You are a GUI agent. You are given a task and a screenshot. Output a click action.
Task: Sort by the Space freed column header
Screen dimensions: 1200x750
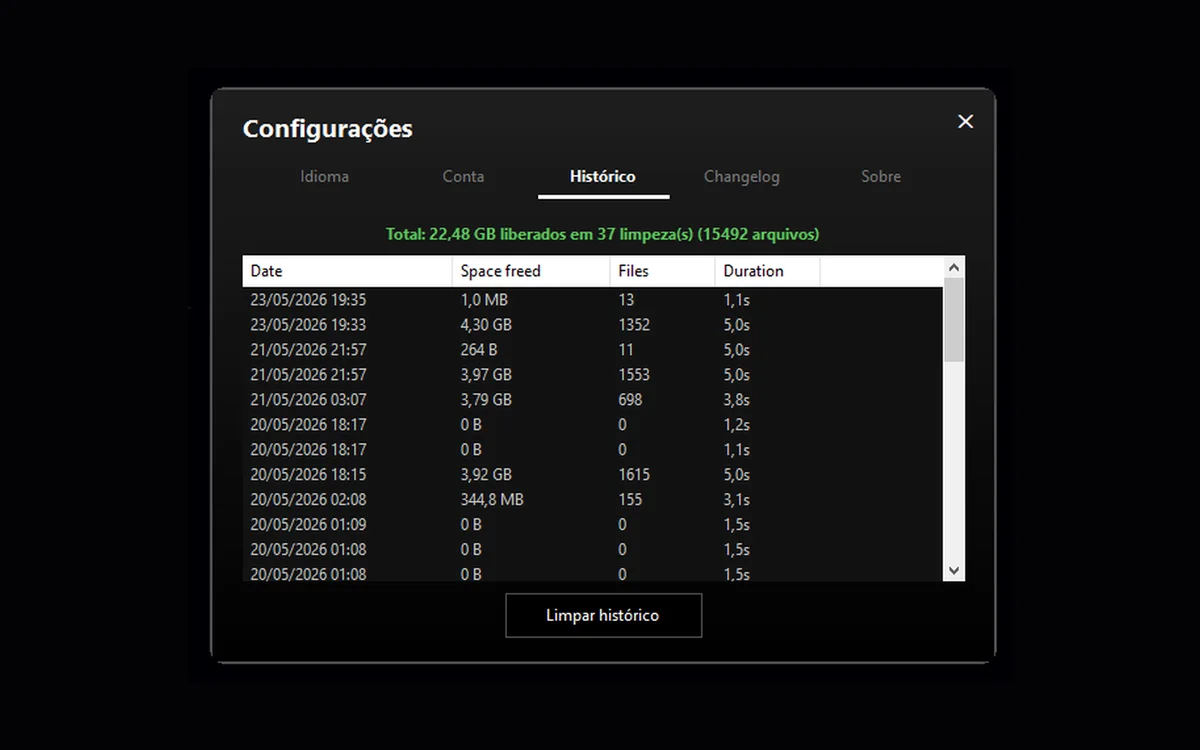click(x=531, y=271)
